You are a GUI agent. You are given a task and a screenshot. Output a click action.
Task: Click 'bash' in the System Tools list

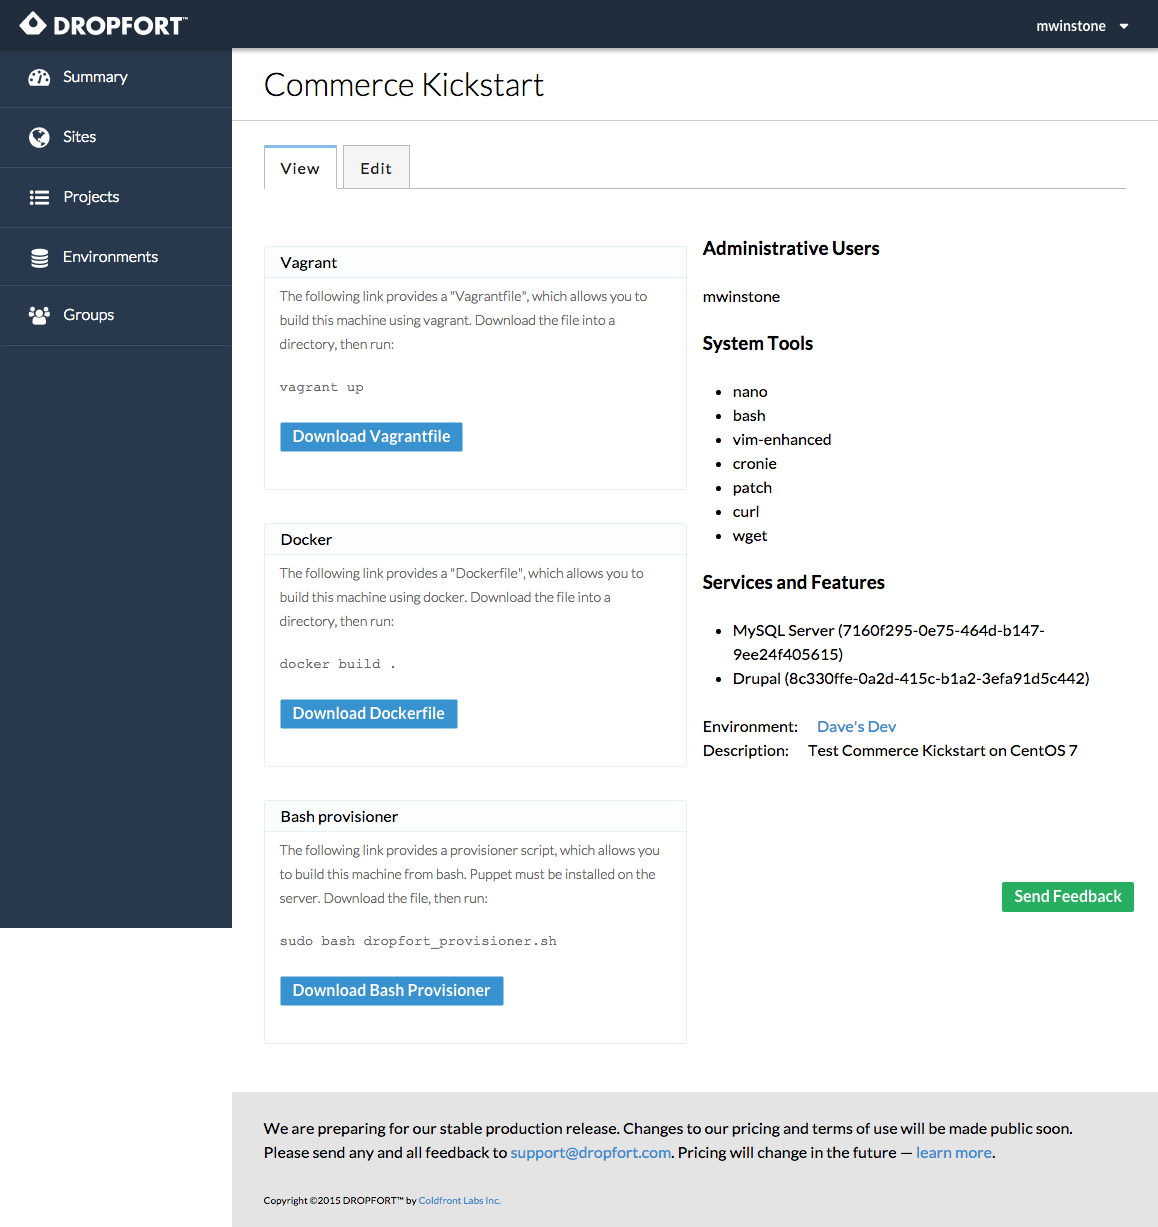(749, 416)
